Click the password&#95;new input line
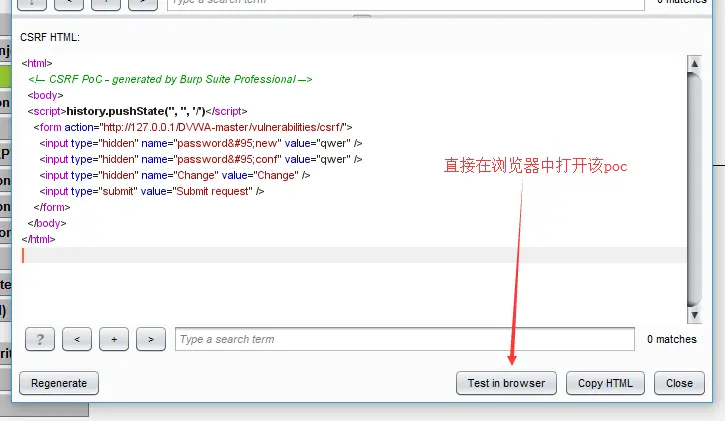Image resolution: width=725 pixels, height=421 pixels. pos(201,143)
